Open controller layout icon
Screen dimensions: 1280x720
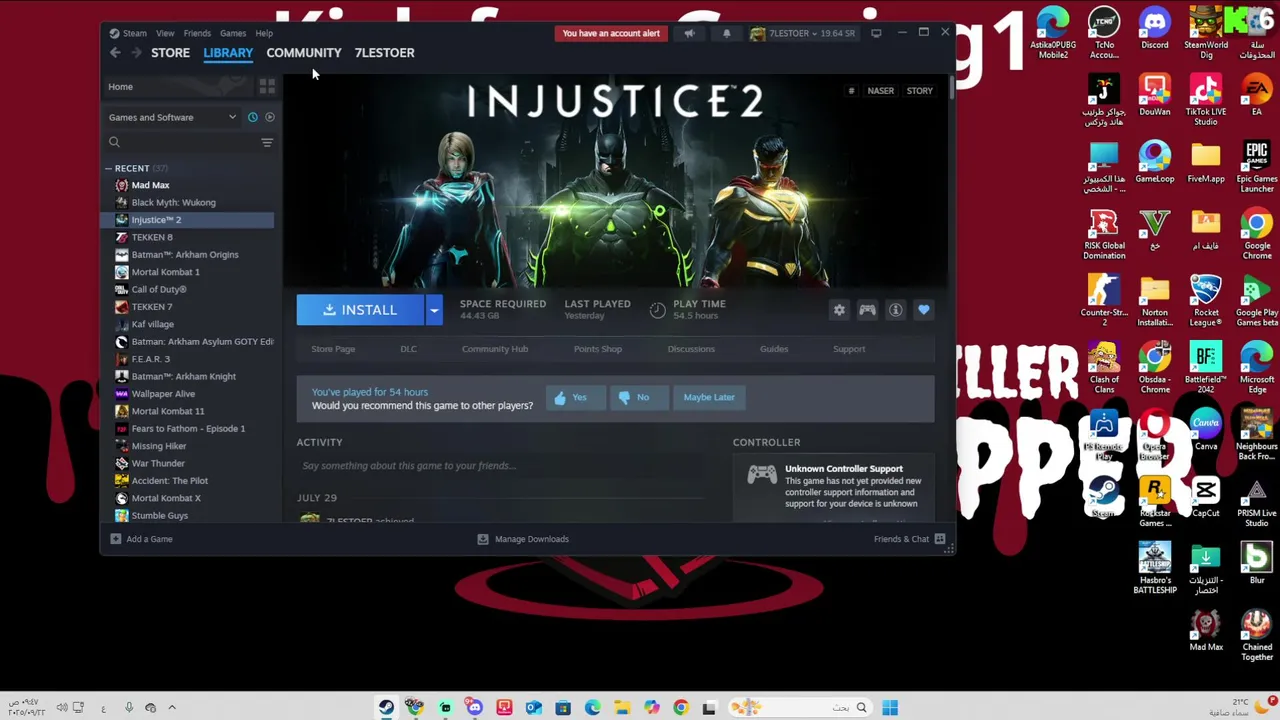(x=867, y=310)
